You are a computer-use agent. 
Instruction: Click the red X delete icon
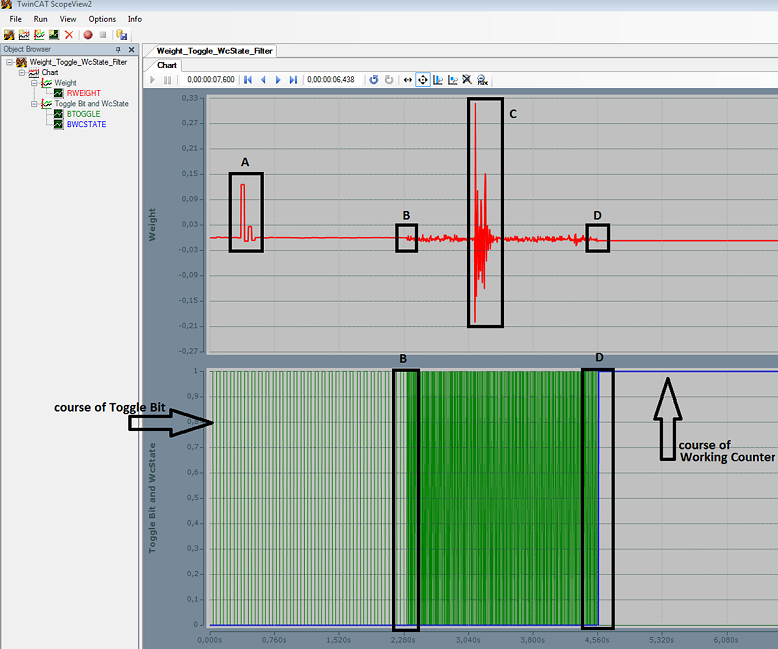(69, 35)
